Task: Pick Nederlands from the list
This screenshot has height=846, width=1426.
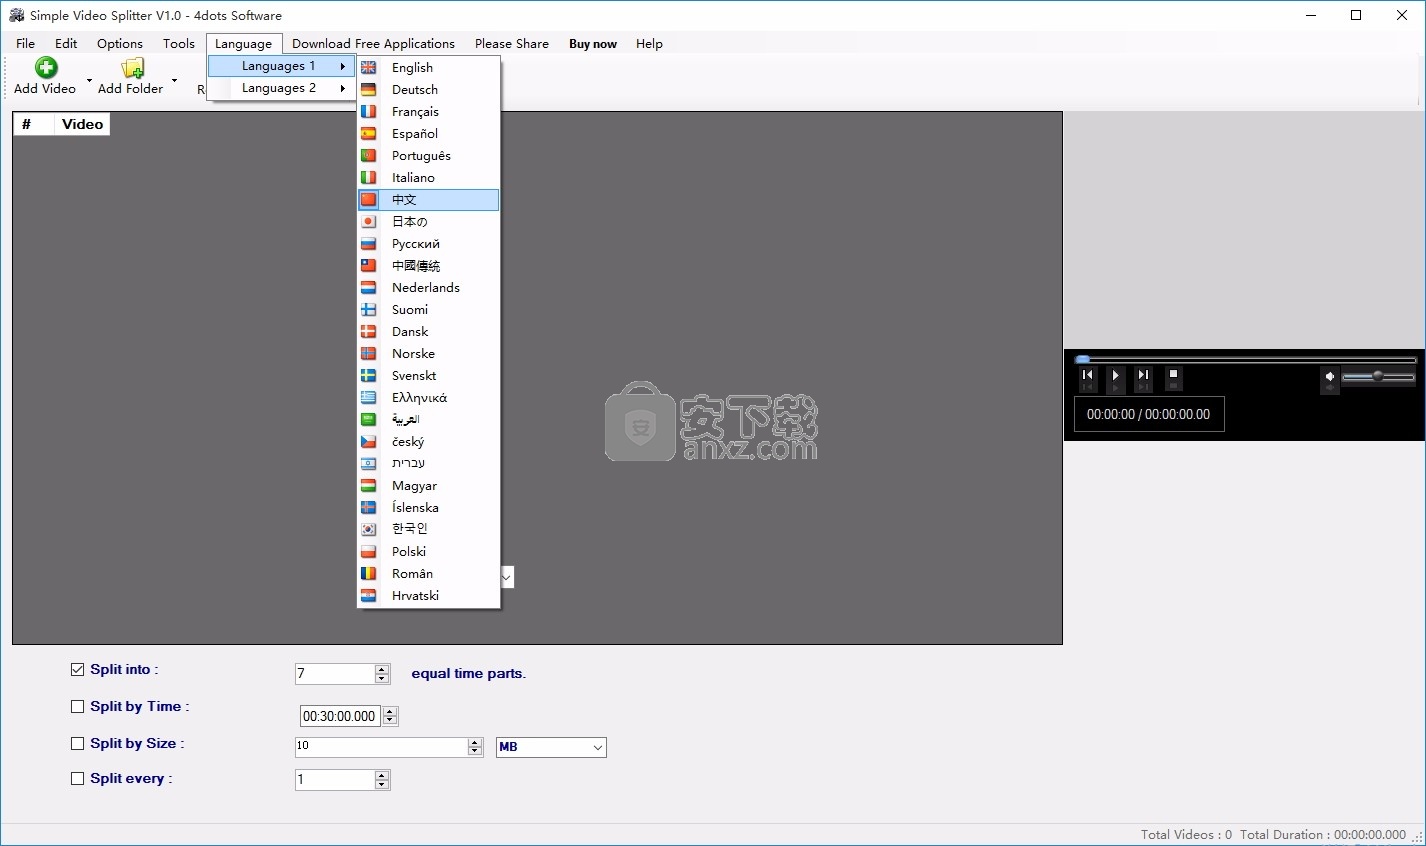Action: (x=428, y=287)
